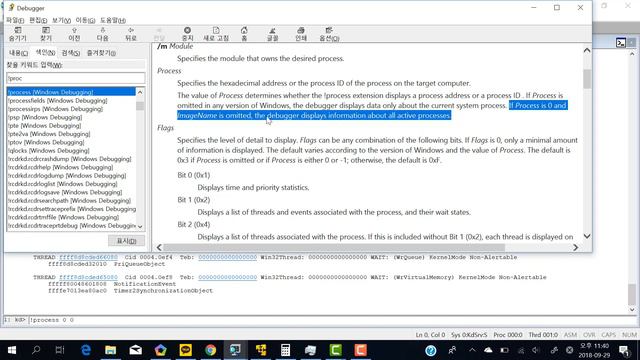Open the File (파일) menu
The image size is (640, 360).
pyautogui.click(x=15, y=20)
